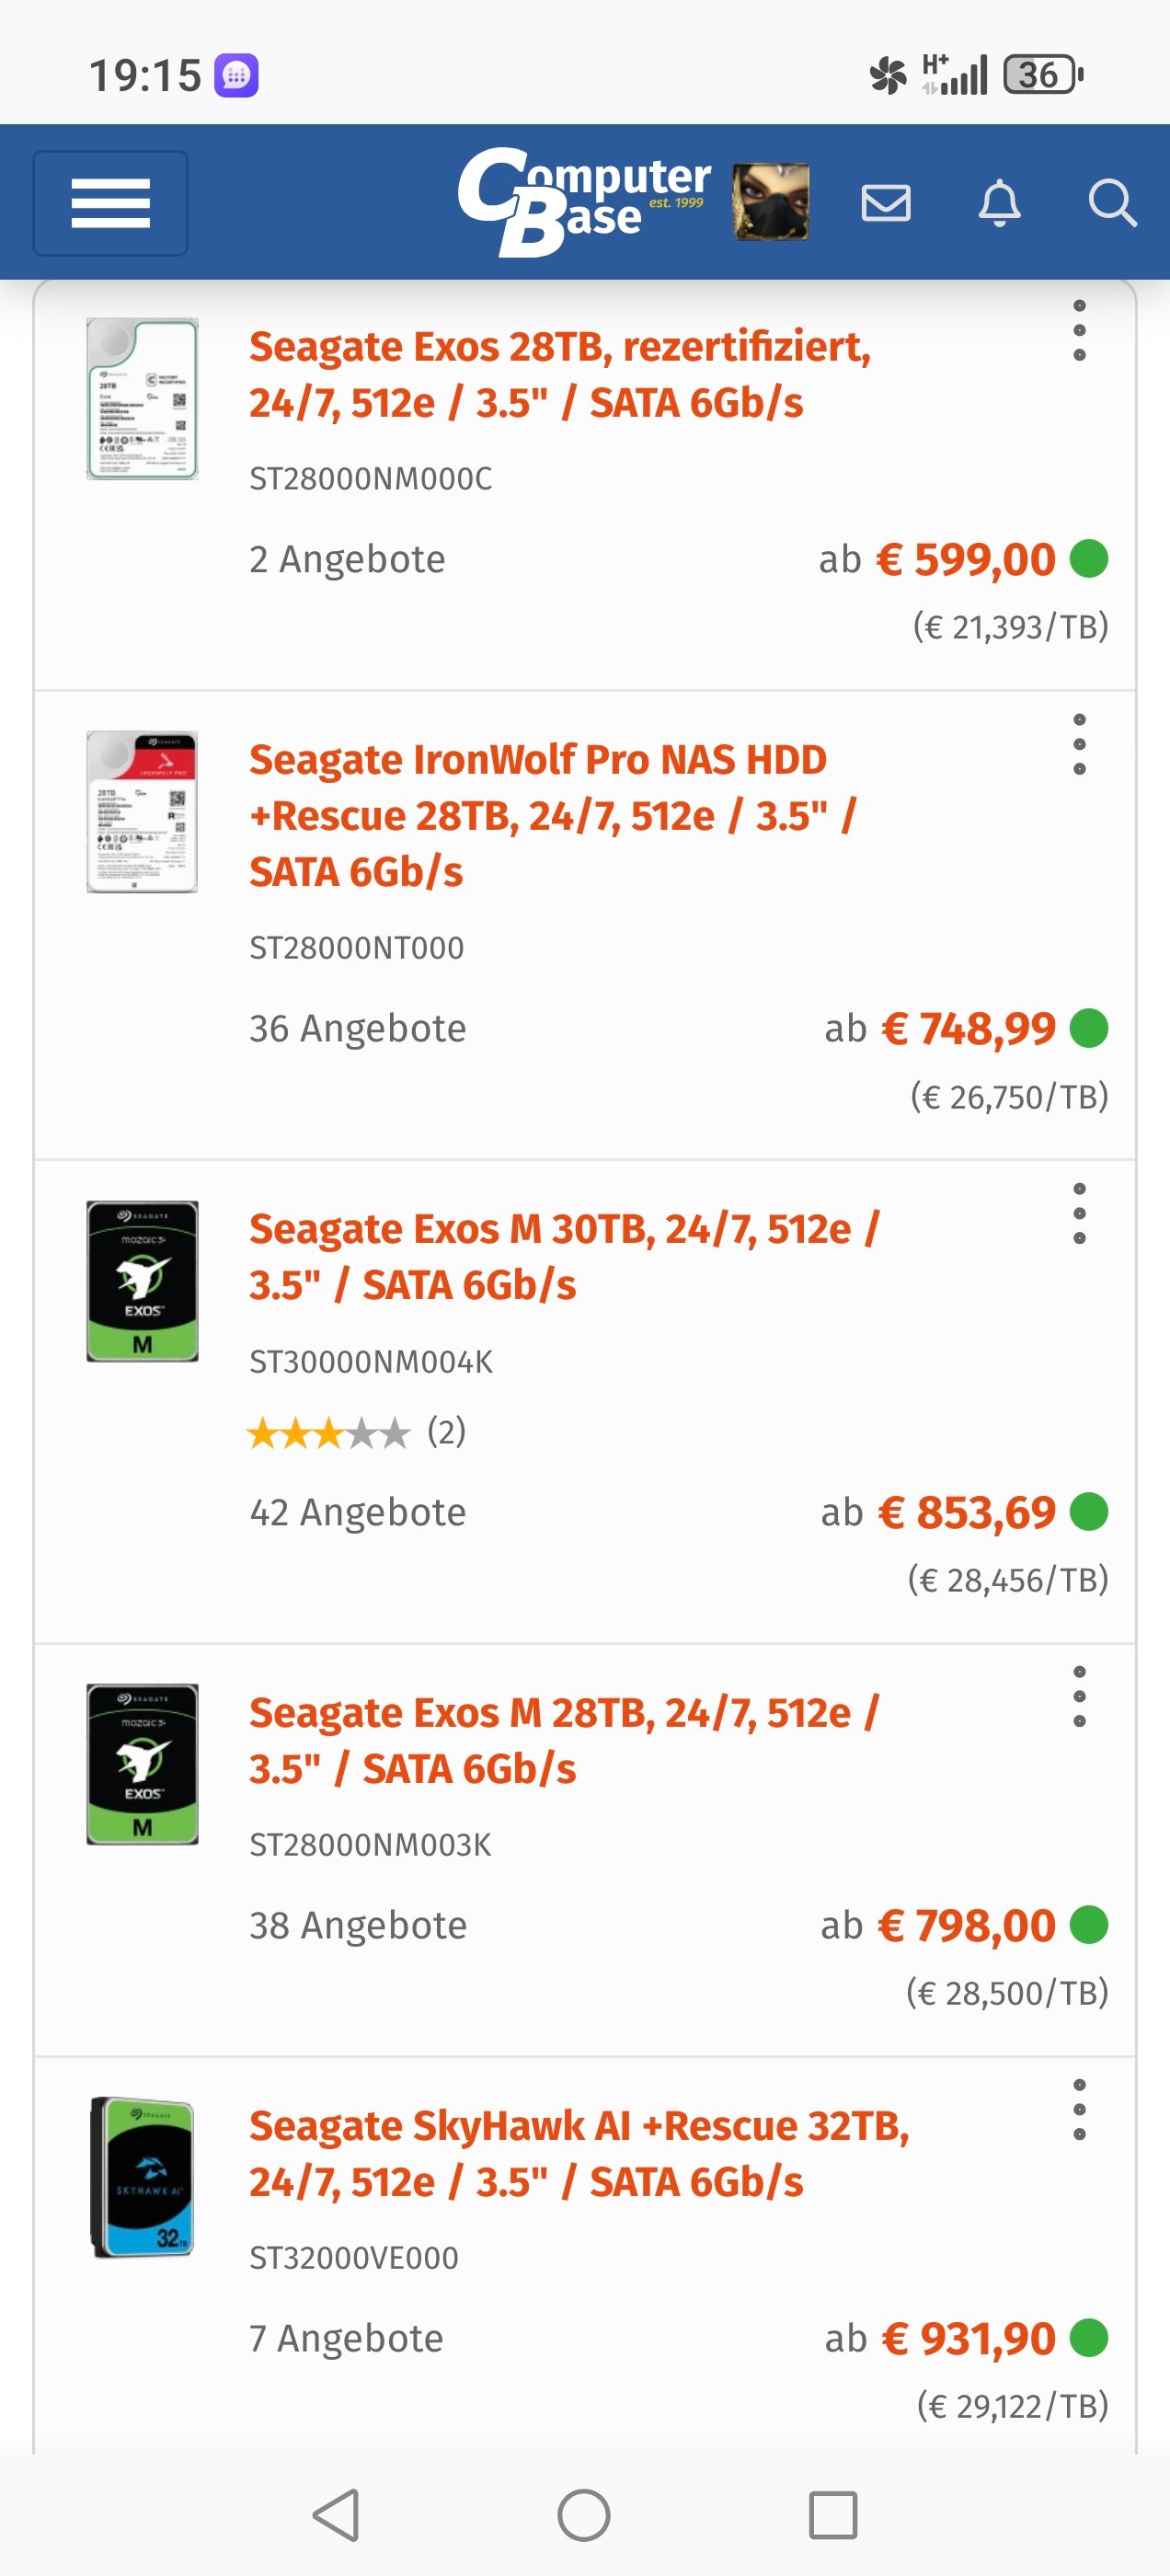
Task: Open options for Seagate Exos 28TB rezertifiziert
Action: pos(1079,331)
